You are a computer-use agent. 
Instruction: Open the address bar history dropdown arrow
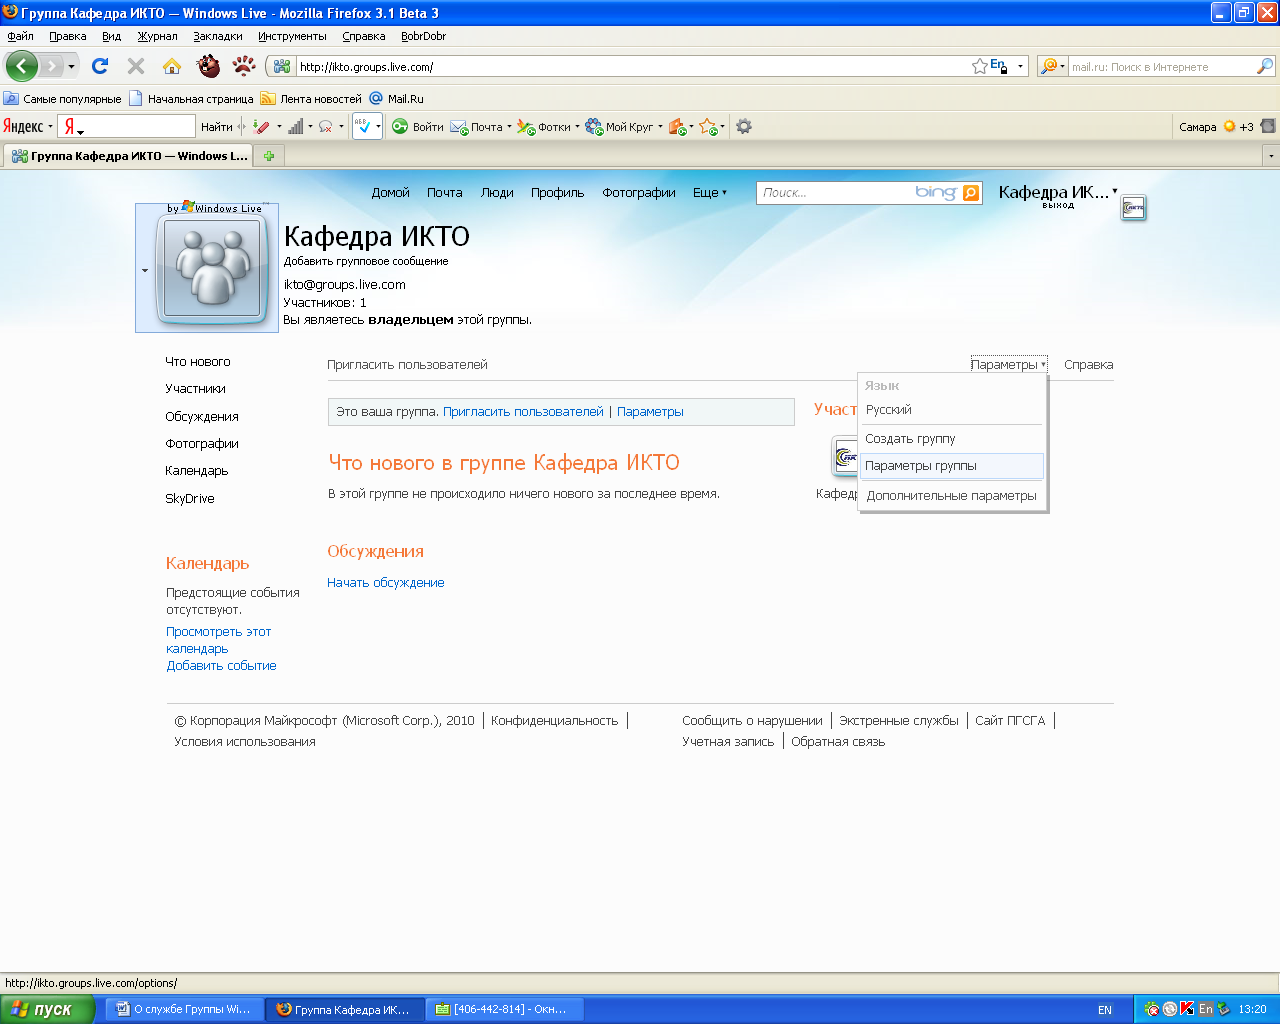[1020, 67]
